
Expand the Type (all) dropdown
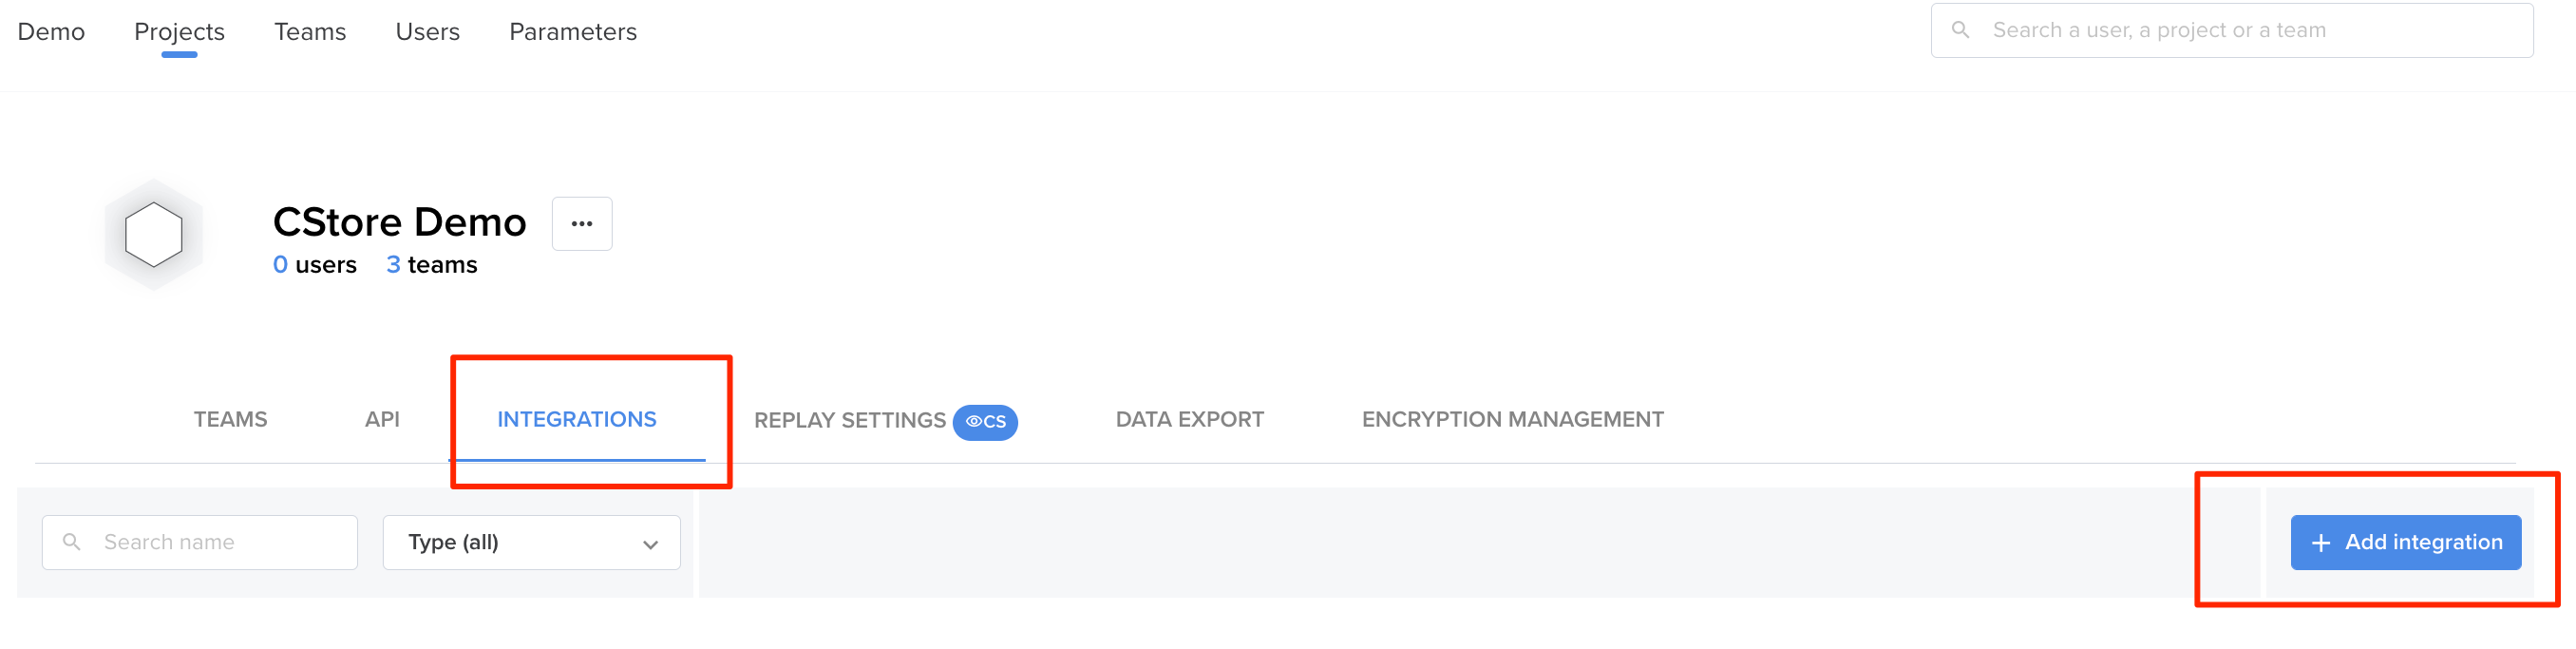click(531, 542)
